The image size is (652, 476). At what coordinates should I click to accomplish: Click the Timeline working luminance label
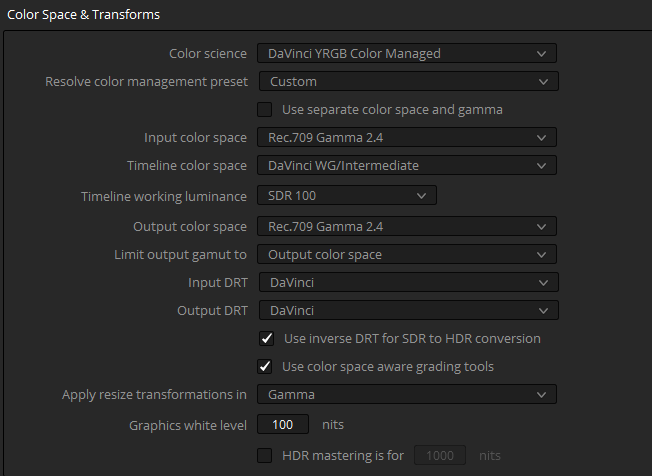164,196
